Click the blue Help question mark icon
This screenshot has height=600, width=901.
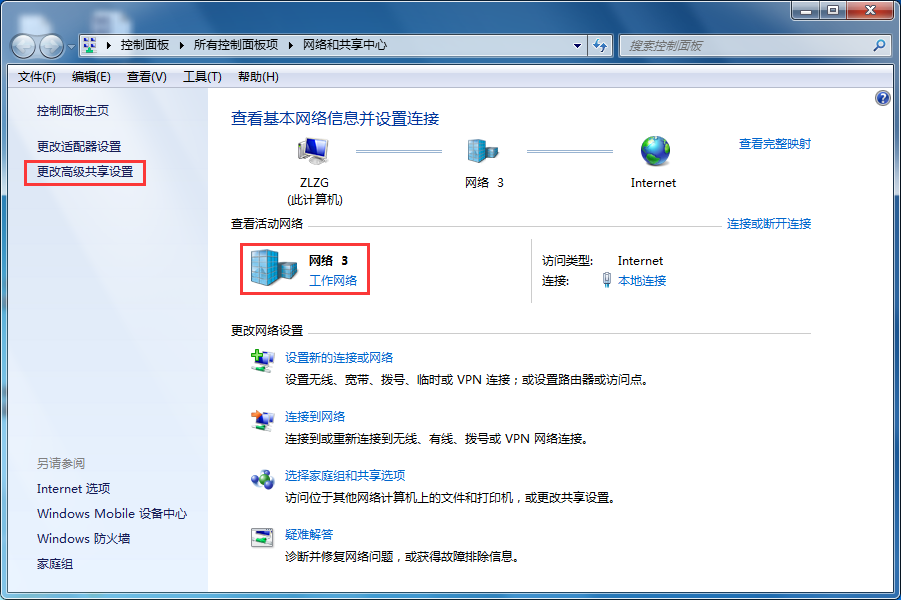click(882, 98)
